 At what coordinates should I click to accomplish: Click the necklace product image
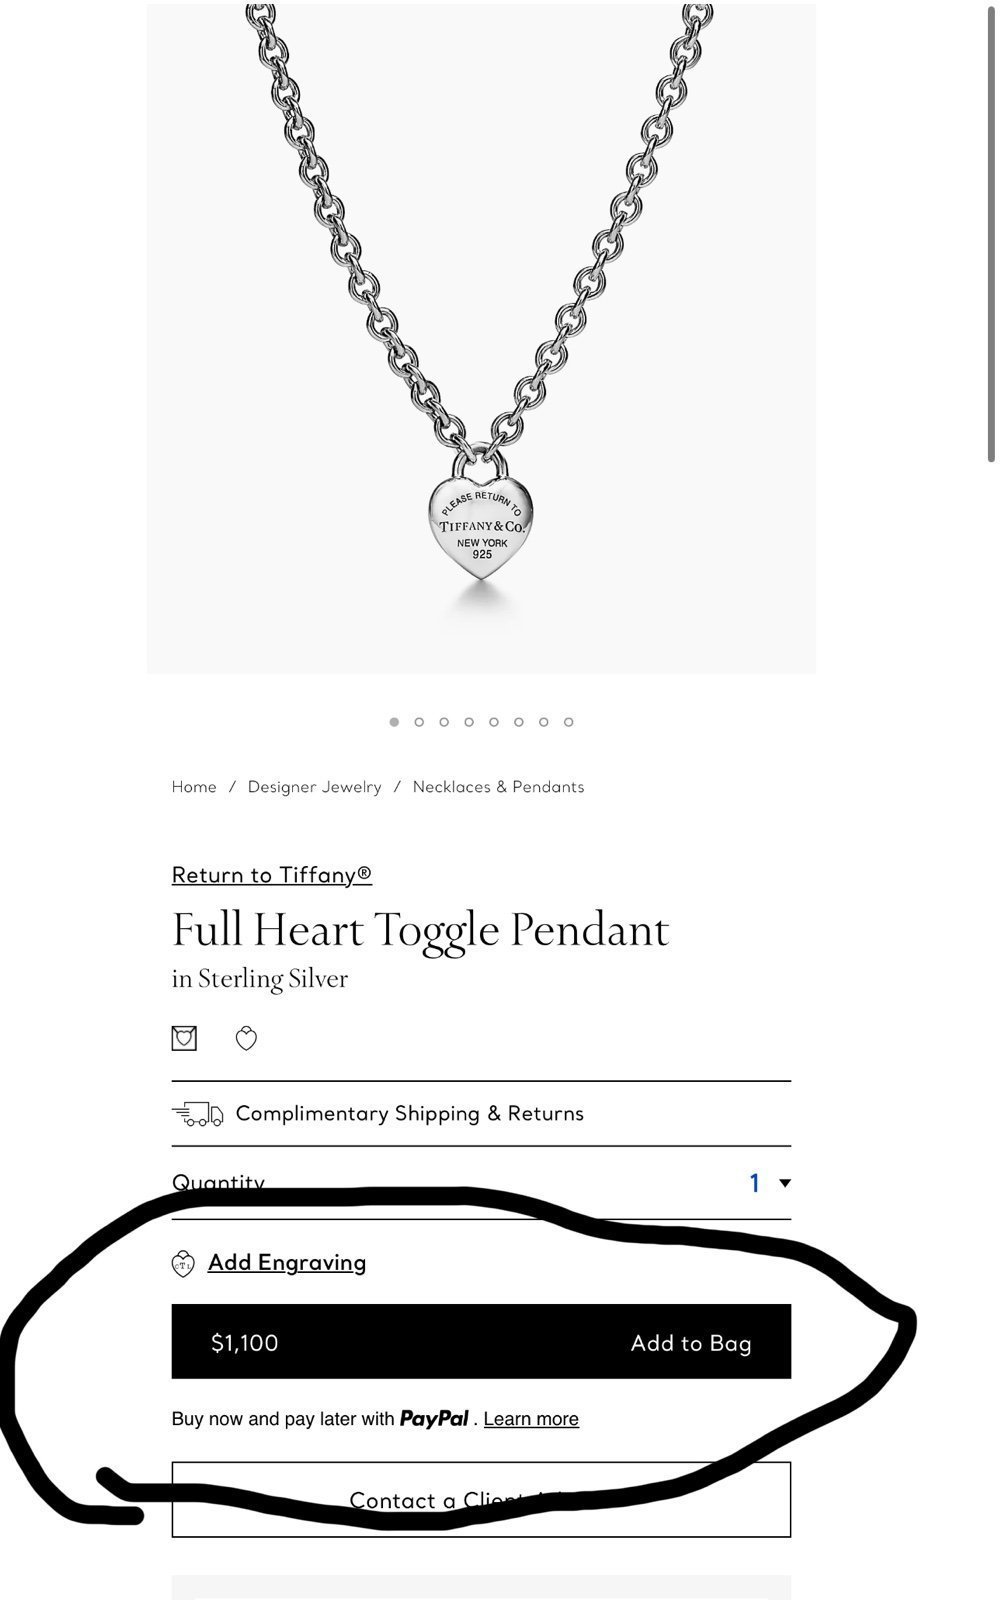[481, 338]
